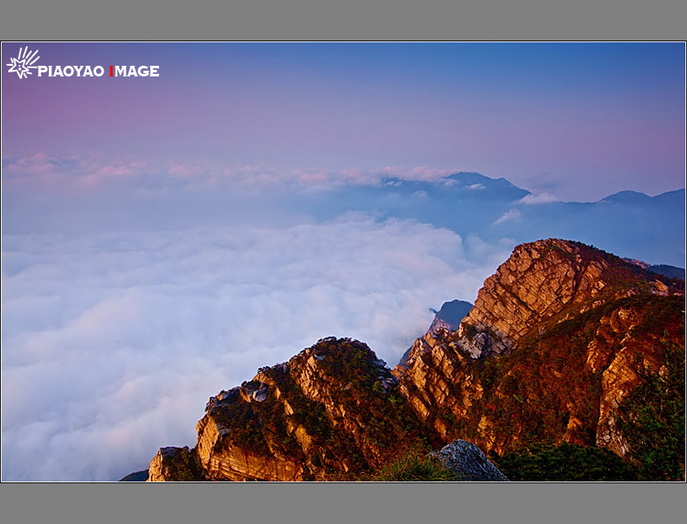Click the gray boulder at the bottom center

(467, 461)
